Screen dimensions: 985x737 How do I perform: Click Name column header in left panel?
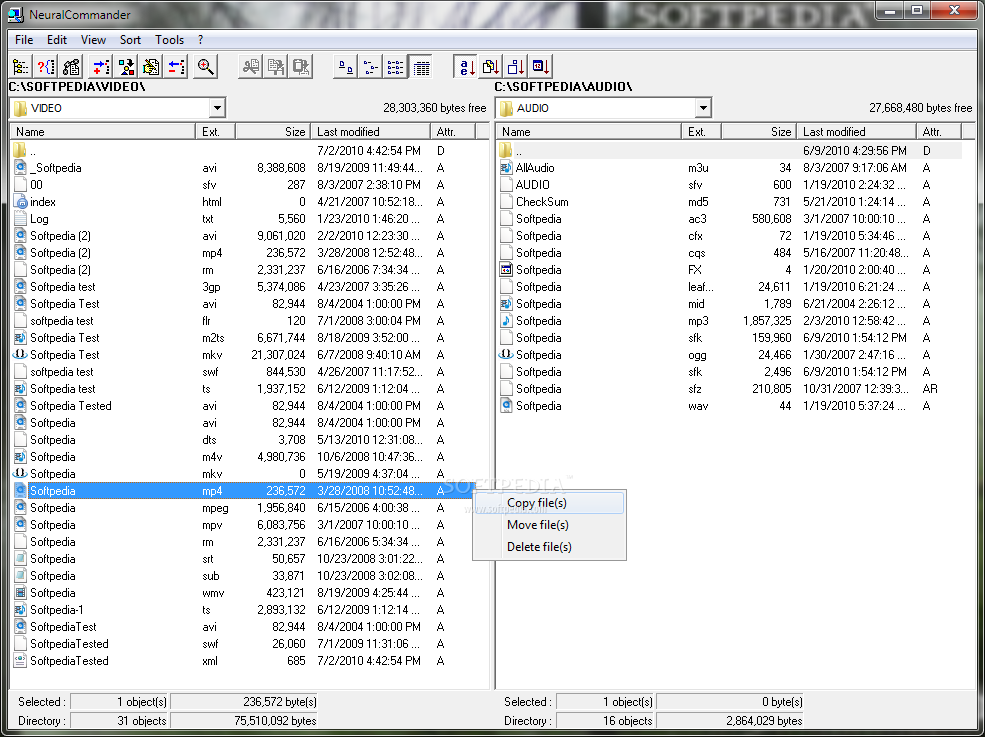(103, 131)
